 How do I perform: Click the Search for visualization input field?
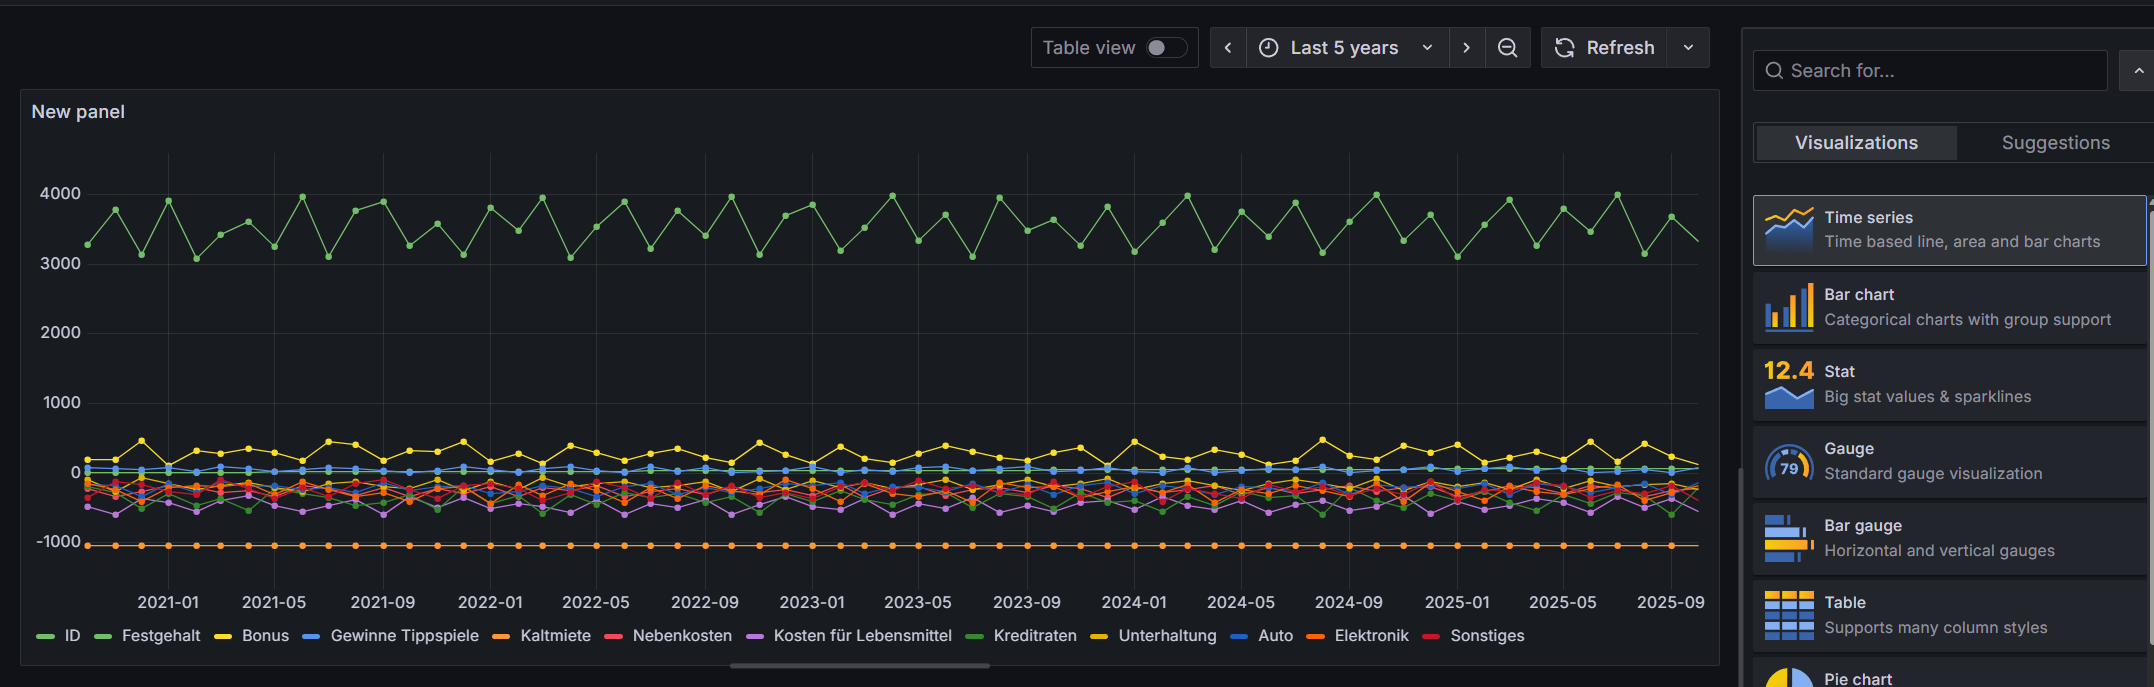(1930, 71)
